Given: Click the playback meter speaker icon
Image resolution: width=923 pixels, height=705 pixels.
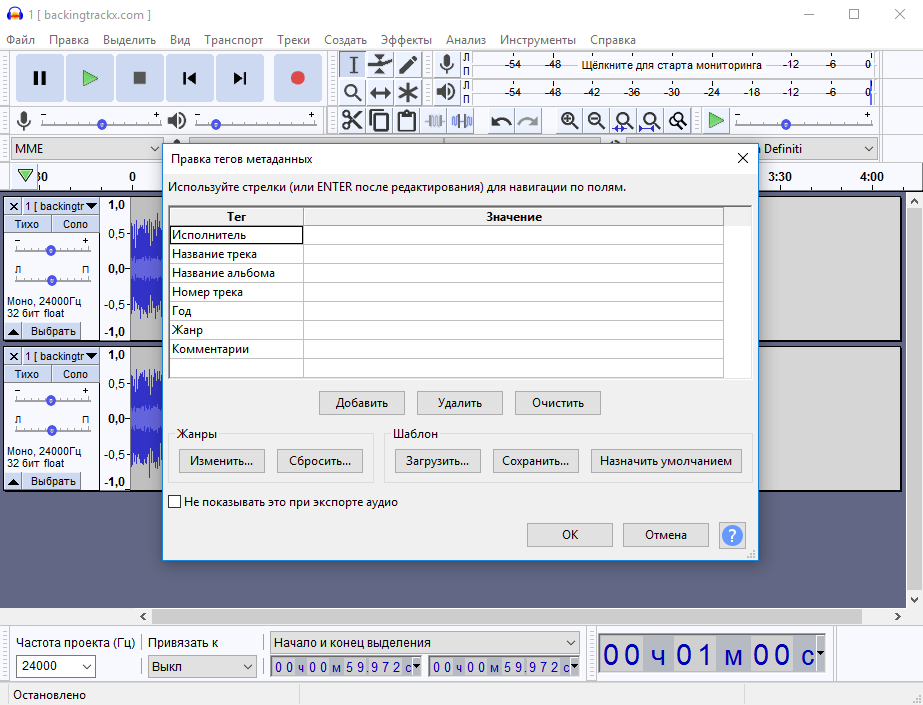Looking at the screenshot, I should [447, 92].
